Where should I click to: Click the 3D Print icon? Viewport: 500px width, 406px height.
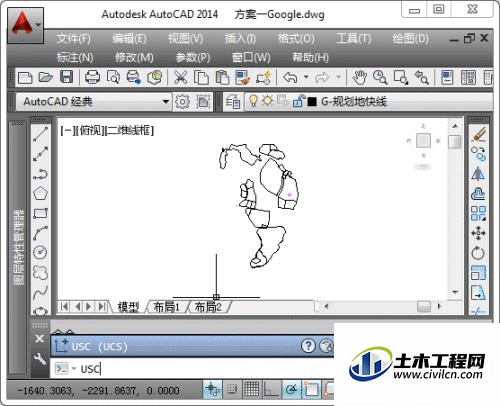tap(154, 78)
